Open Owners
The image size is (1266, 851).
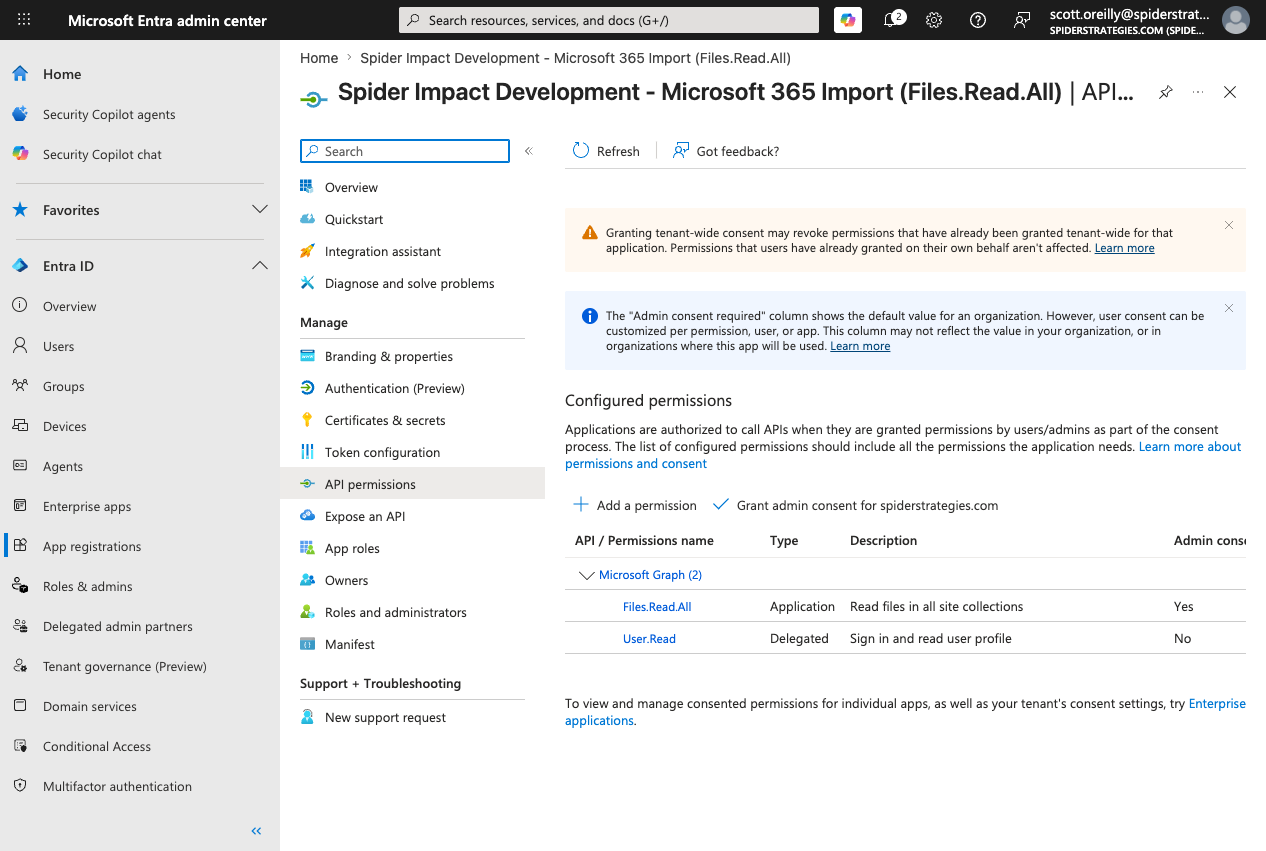346,580
